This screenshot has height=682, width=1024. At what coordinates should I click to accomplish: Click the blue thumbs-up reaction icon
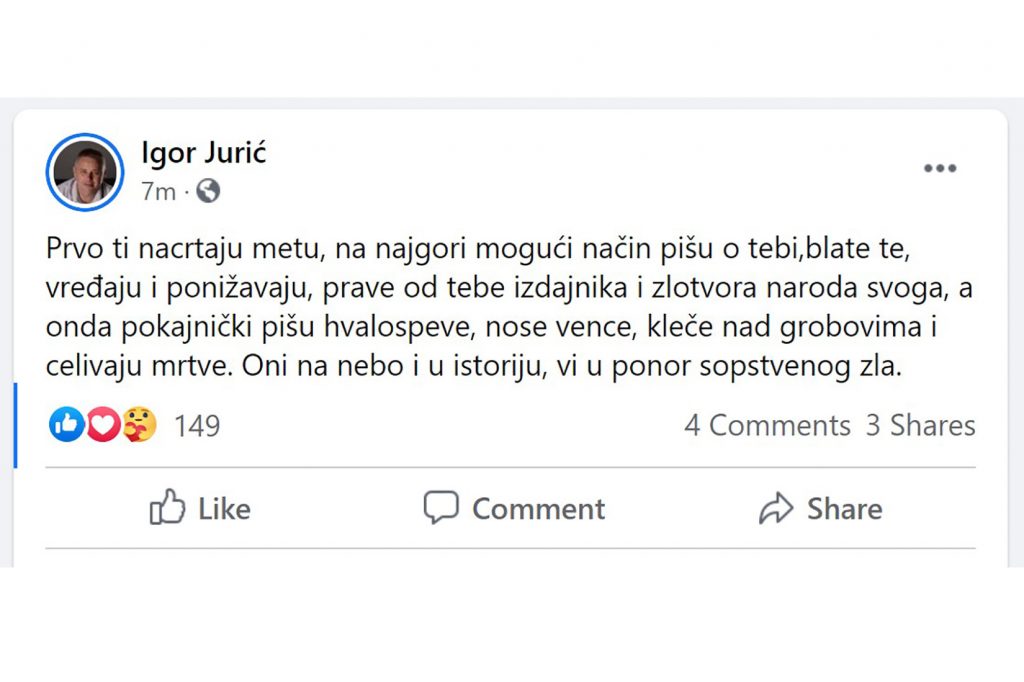coord(67,425)
